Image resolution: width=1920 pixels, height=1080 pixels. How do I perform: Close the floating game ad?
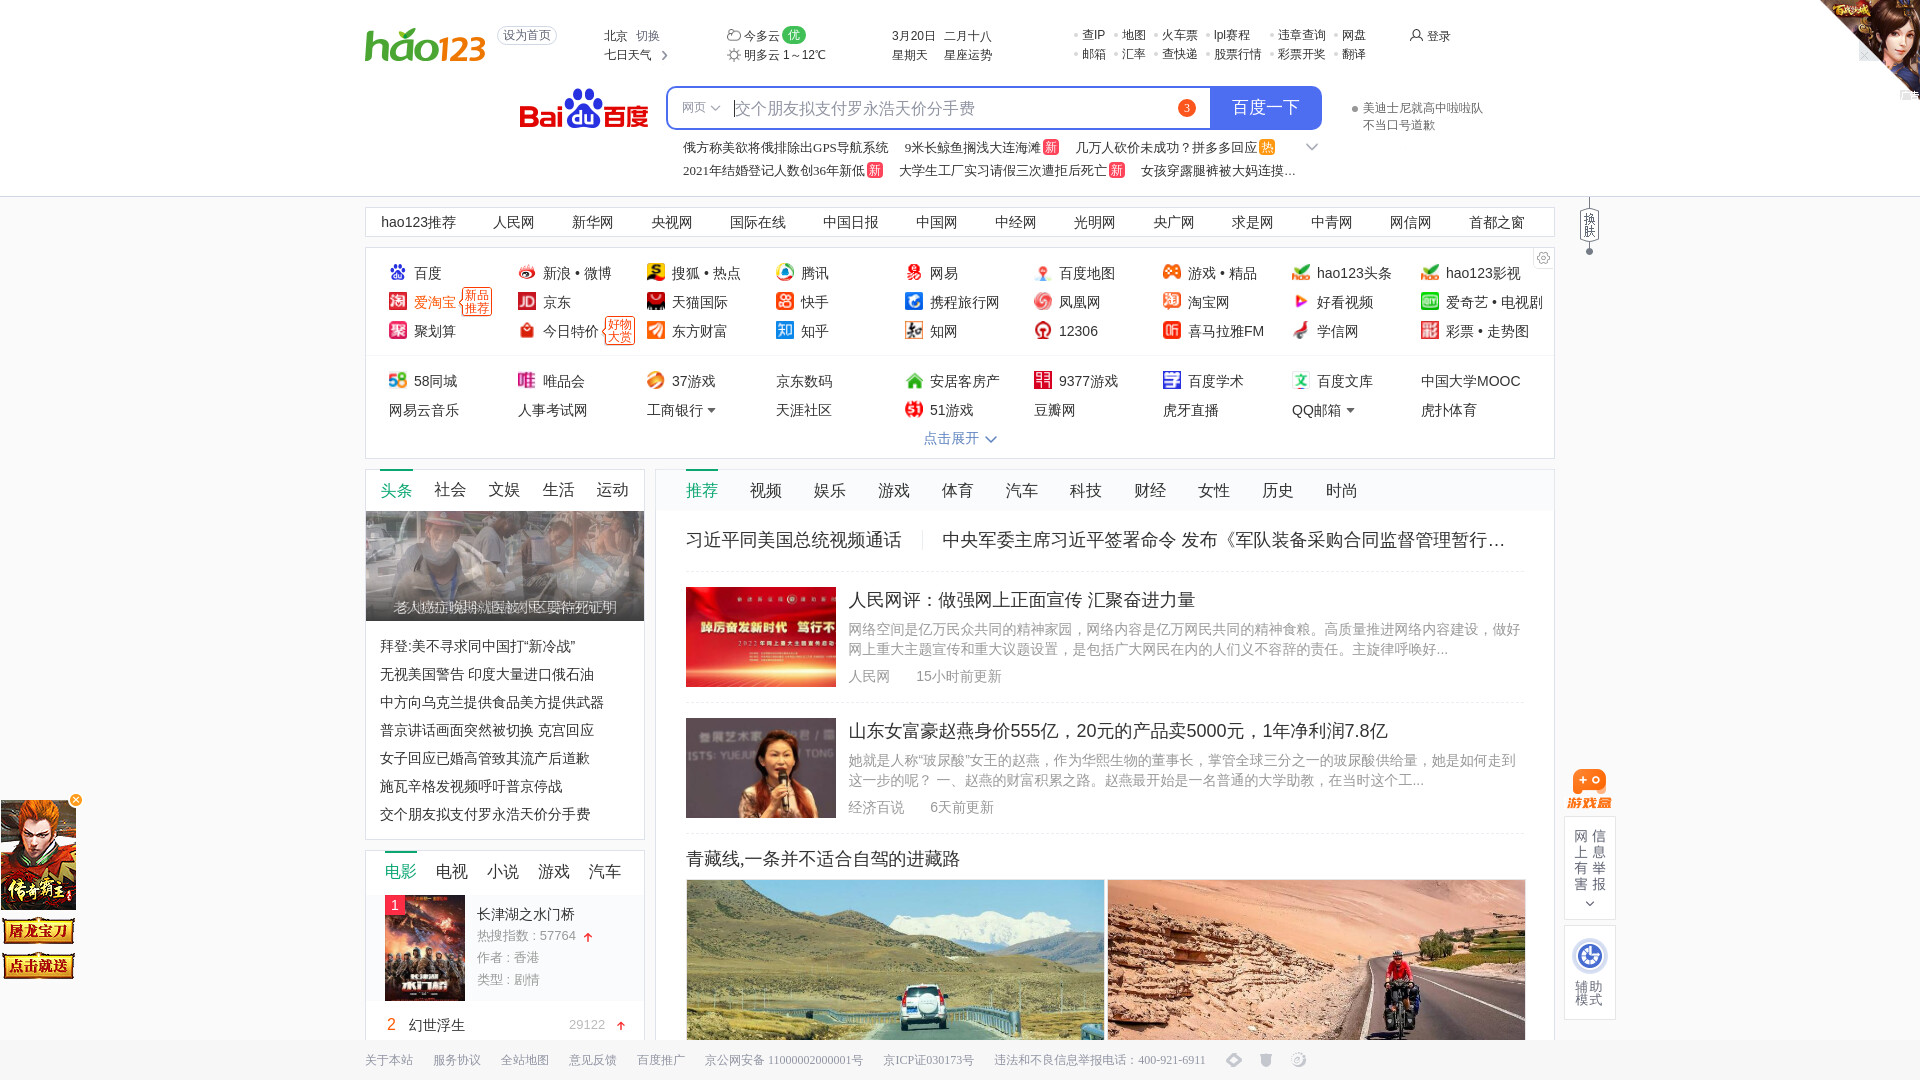pyautogui.click(x=75, y=800)
